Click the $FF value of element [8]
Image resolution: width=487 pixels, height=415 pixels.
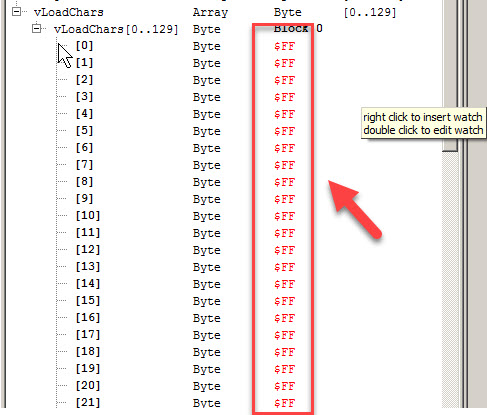tap(284, 182)
